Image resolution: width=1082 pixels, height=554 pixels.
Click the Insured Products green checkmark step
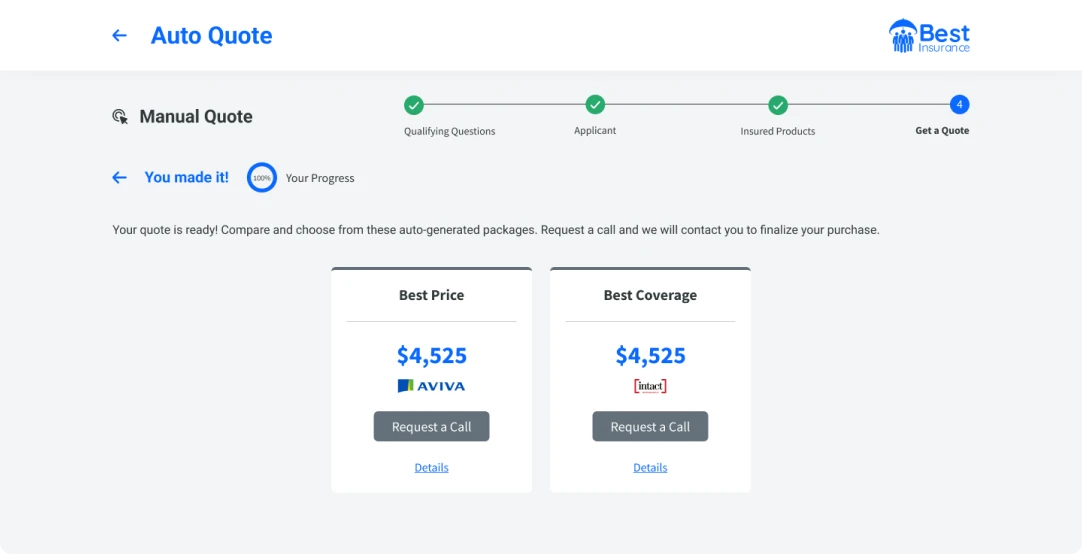coord(778,105)
